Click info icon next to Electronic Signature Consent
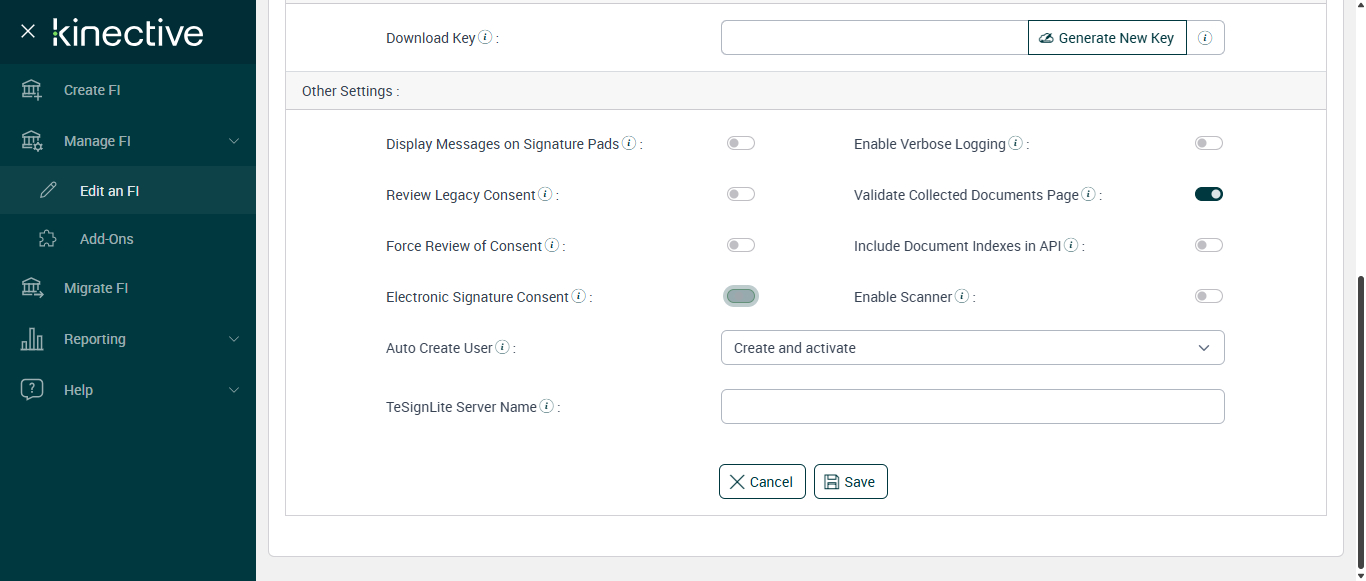Image resolution: width=1366 pixels, height=581 pixels. coord(578,297)
